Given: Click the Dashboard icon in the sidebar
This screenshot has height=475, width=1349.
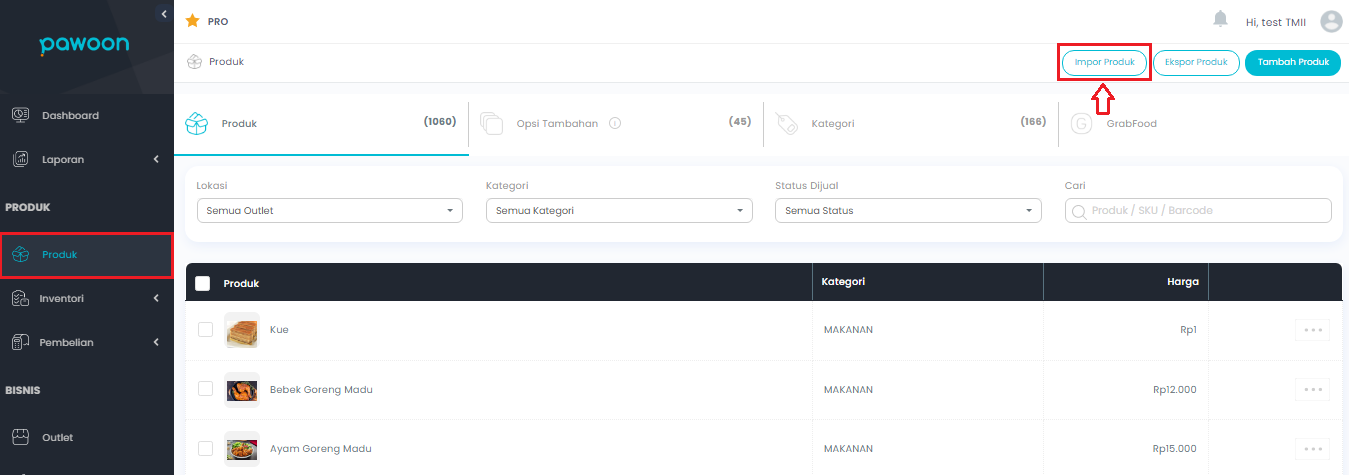Looking at the screenshot, I should point(20,115).
